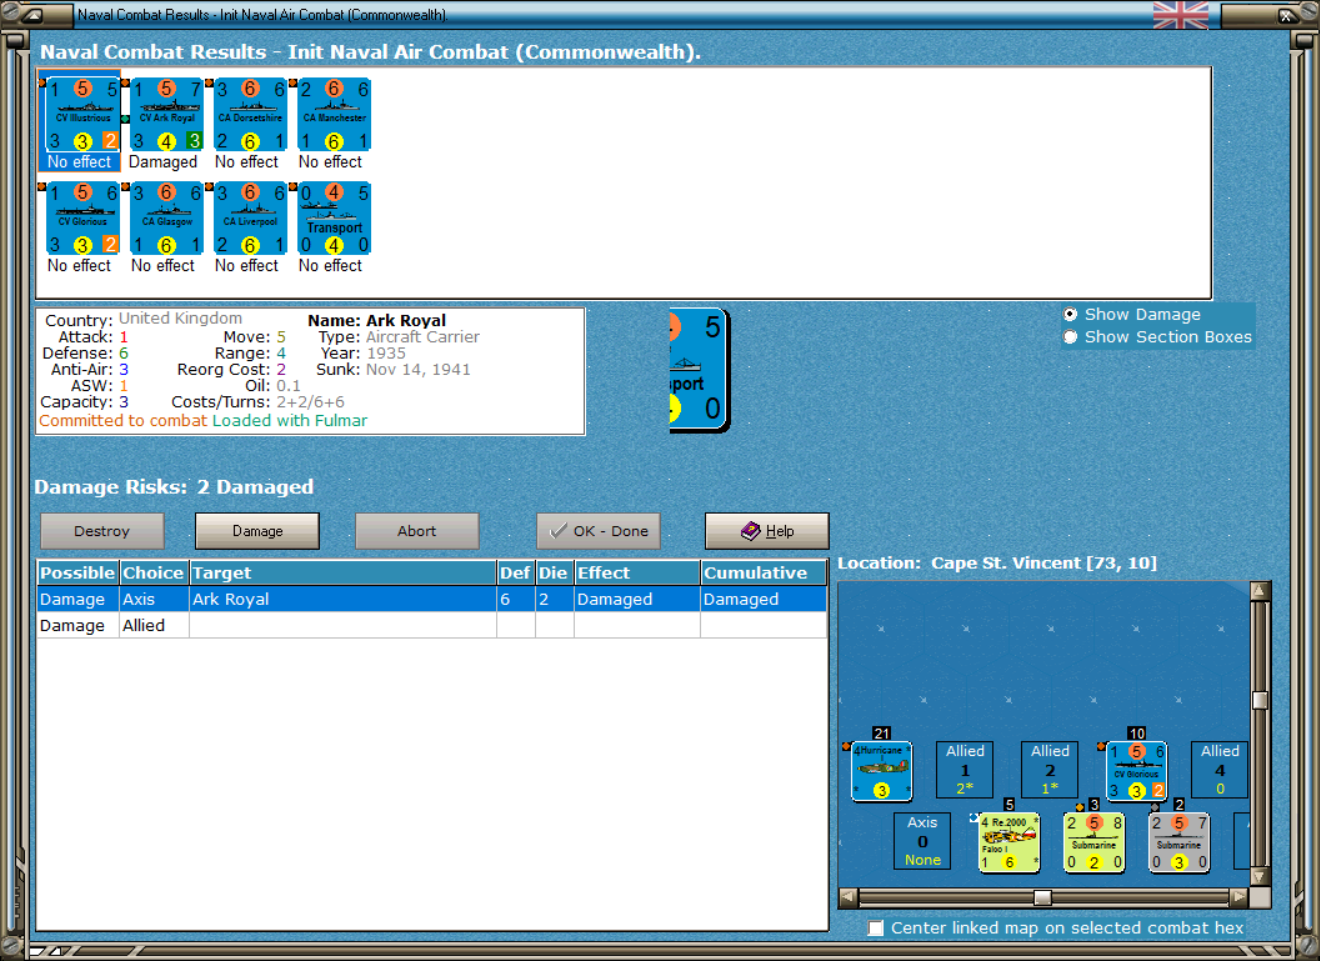The image size is (1320, 961).
Task: Click the Hurricane fighter counter on the map
Action: 881,771
